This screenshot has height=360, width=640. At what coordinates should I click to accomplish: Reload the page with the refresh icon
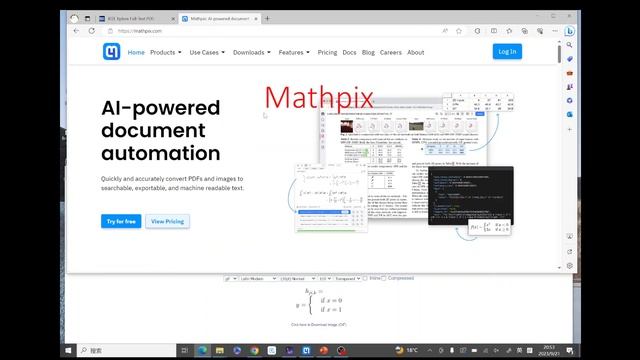(92, 31)
